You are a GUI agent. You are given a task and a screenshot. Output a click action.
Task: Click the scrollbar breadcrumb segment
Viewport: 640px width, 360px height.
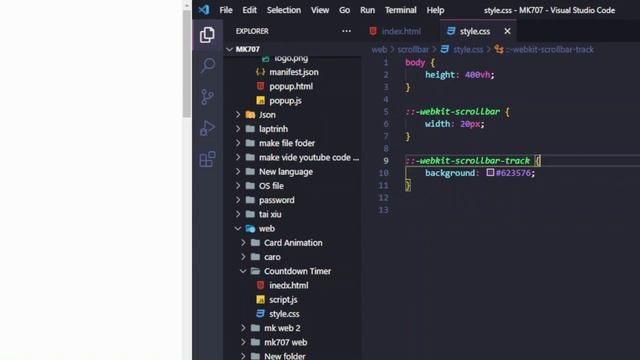click(413, 49)
